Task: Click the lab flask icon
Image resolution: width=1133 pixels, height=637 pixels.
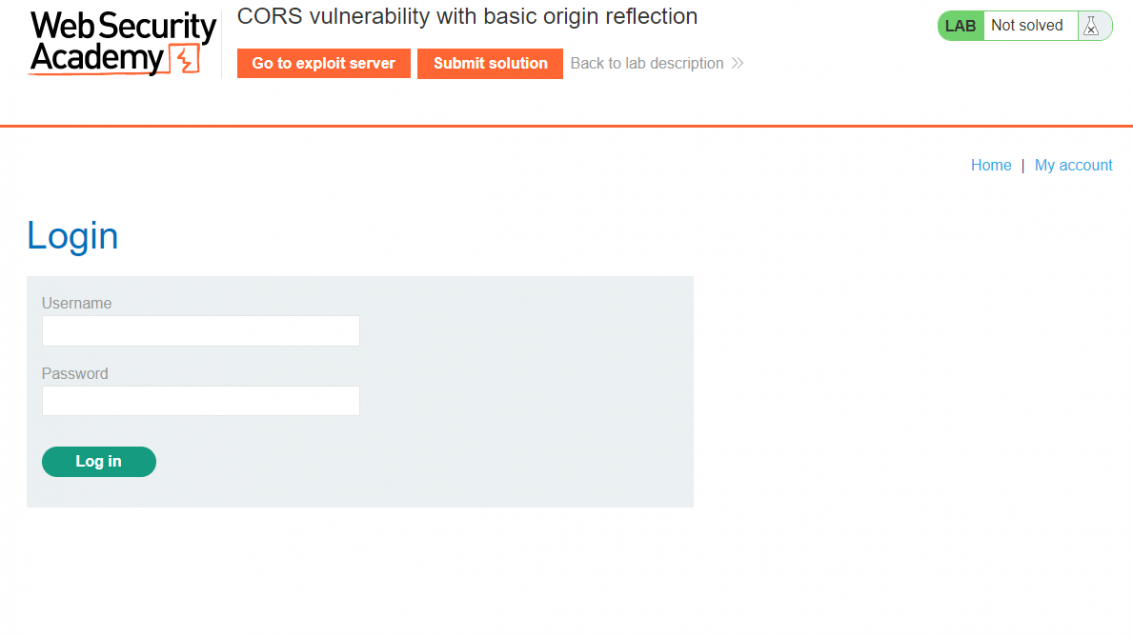Action: [x=1091, y=26]
